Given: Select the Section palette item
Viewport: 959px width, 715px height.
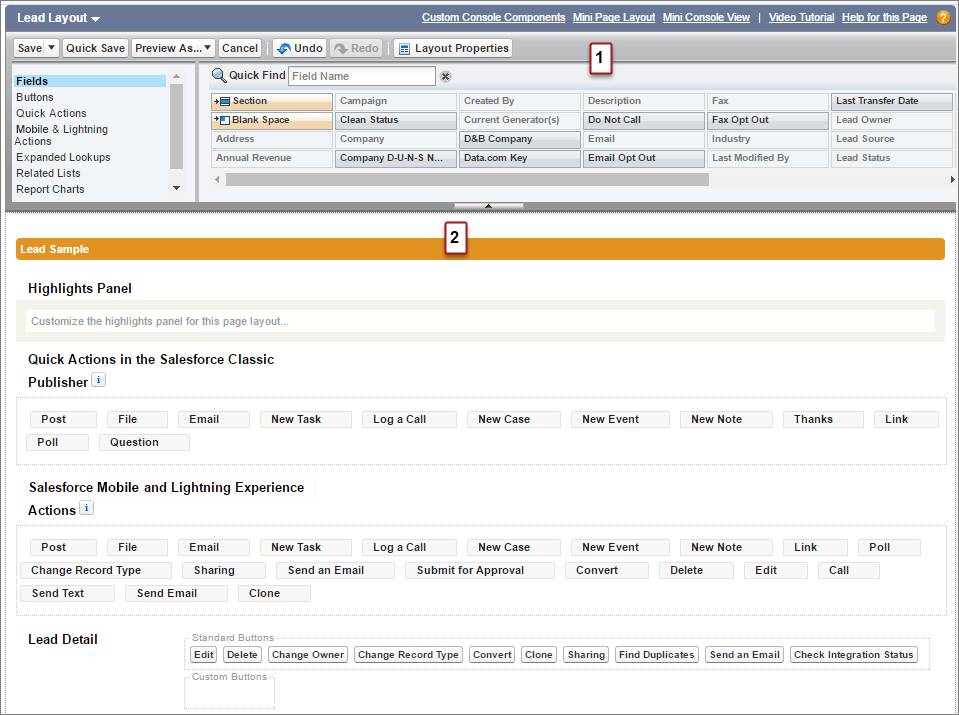Looking at the screenshot, I should (x=272, y=101).
